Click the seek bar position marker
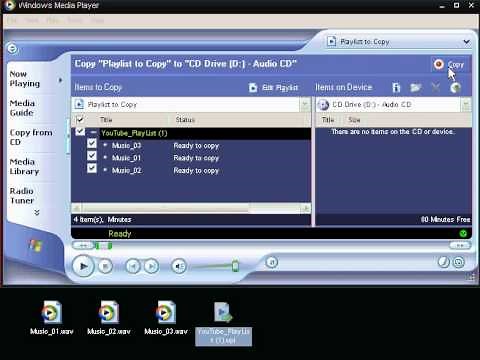 tap(104, 246)
